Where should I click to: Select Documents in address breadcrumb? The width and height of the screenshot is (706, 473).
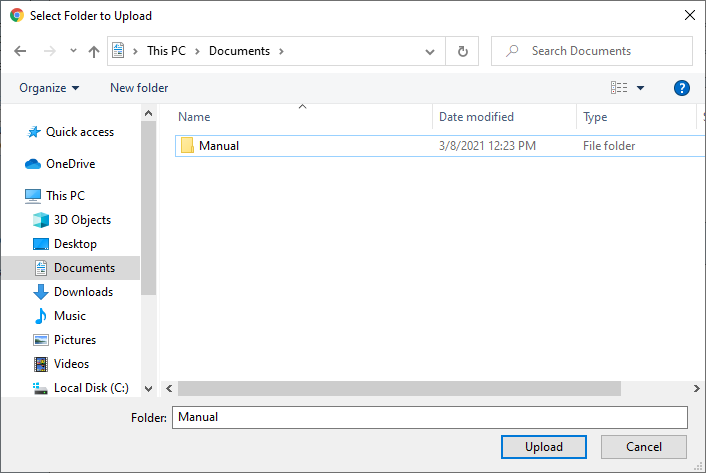239,51
